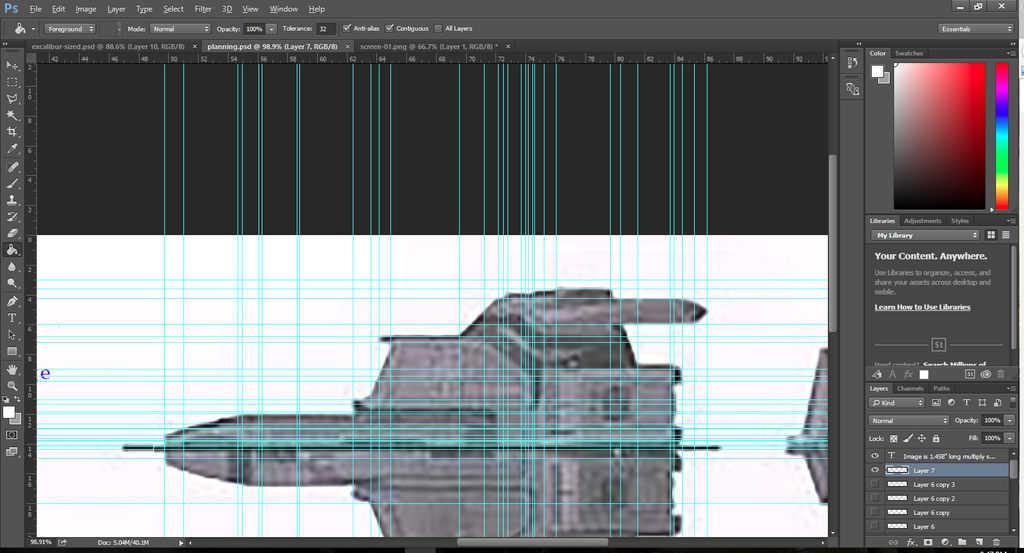Uncheck the Anti-alias checkbox
The image size is (1024, 553).
click(x=347, y=29)
